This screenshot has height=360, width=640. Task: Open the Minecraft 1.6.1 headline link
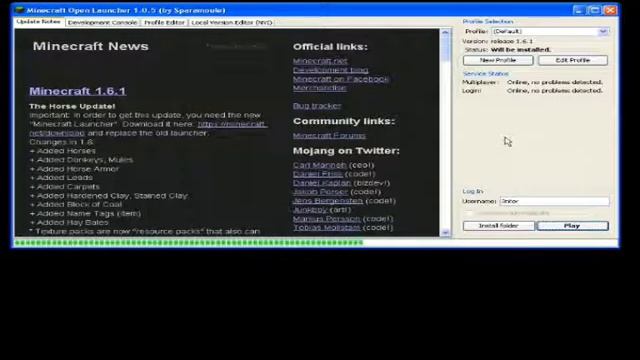(x=78, y=91)
